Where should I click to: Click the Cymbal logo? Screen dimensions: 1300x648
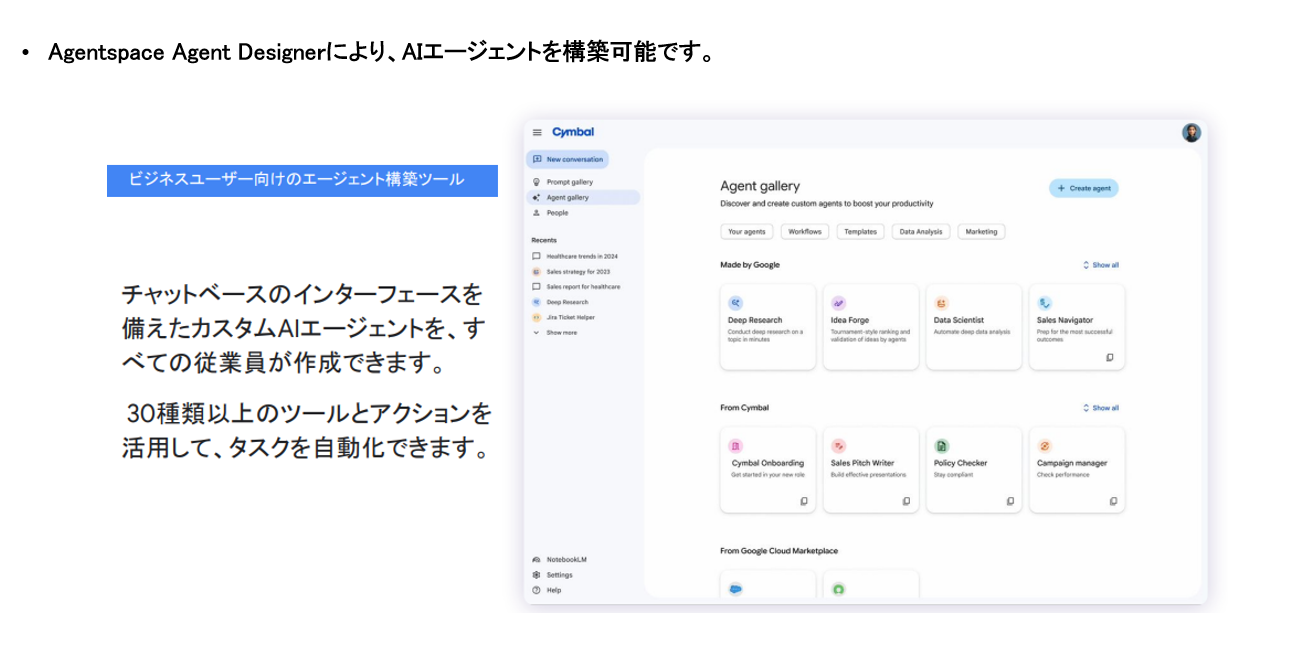pos(573,132)
